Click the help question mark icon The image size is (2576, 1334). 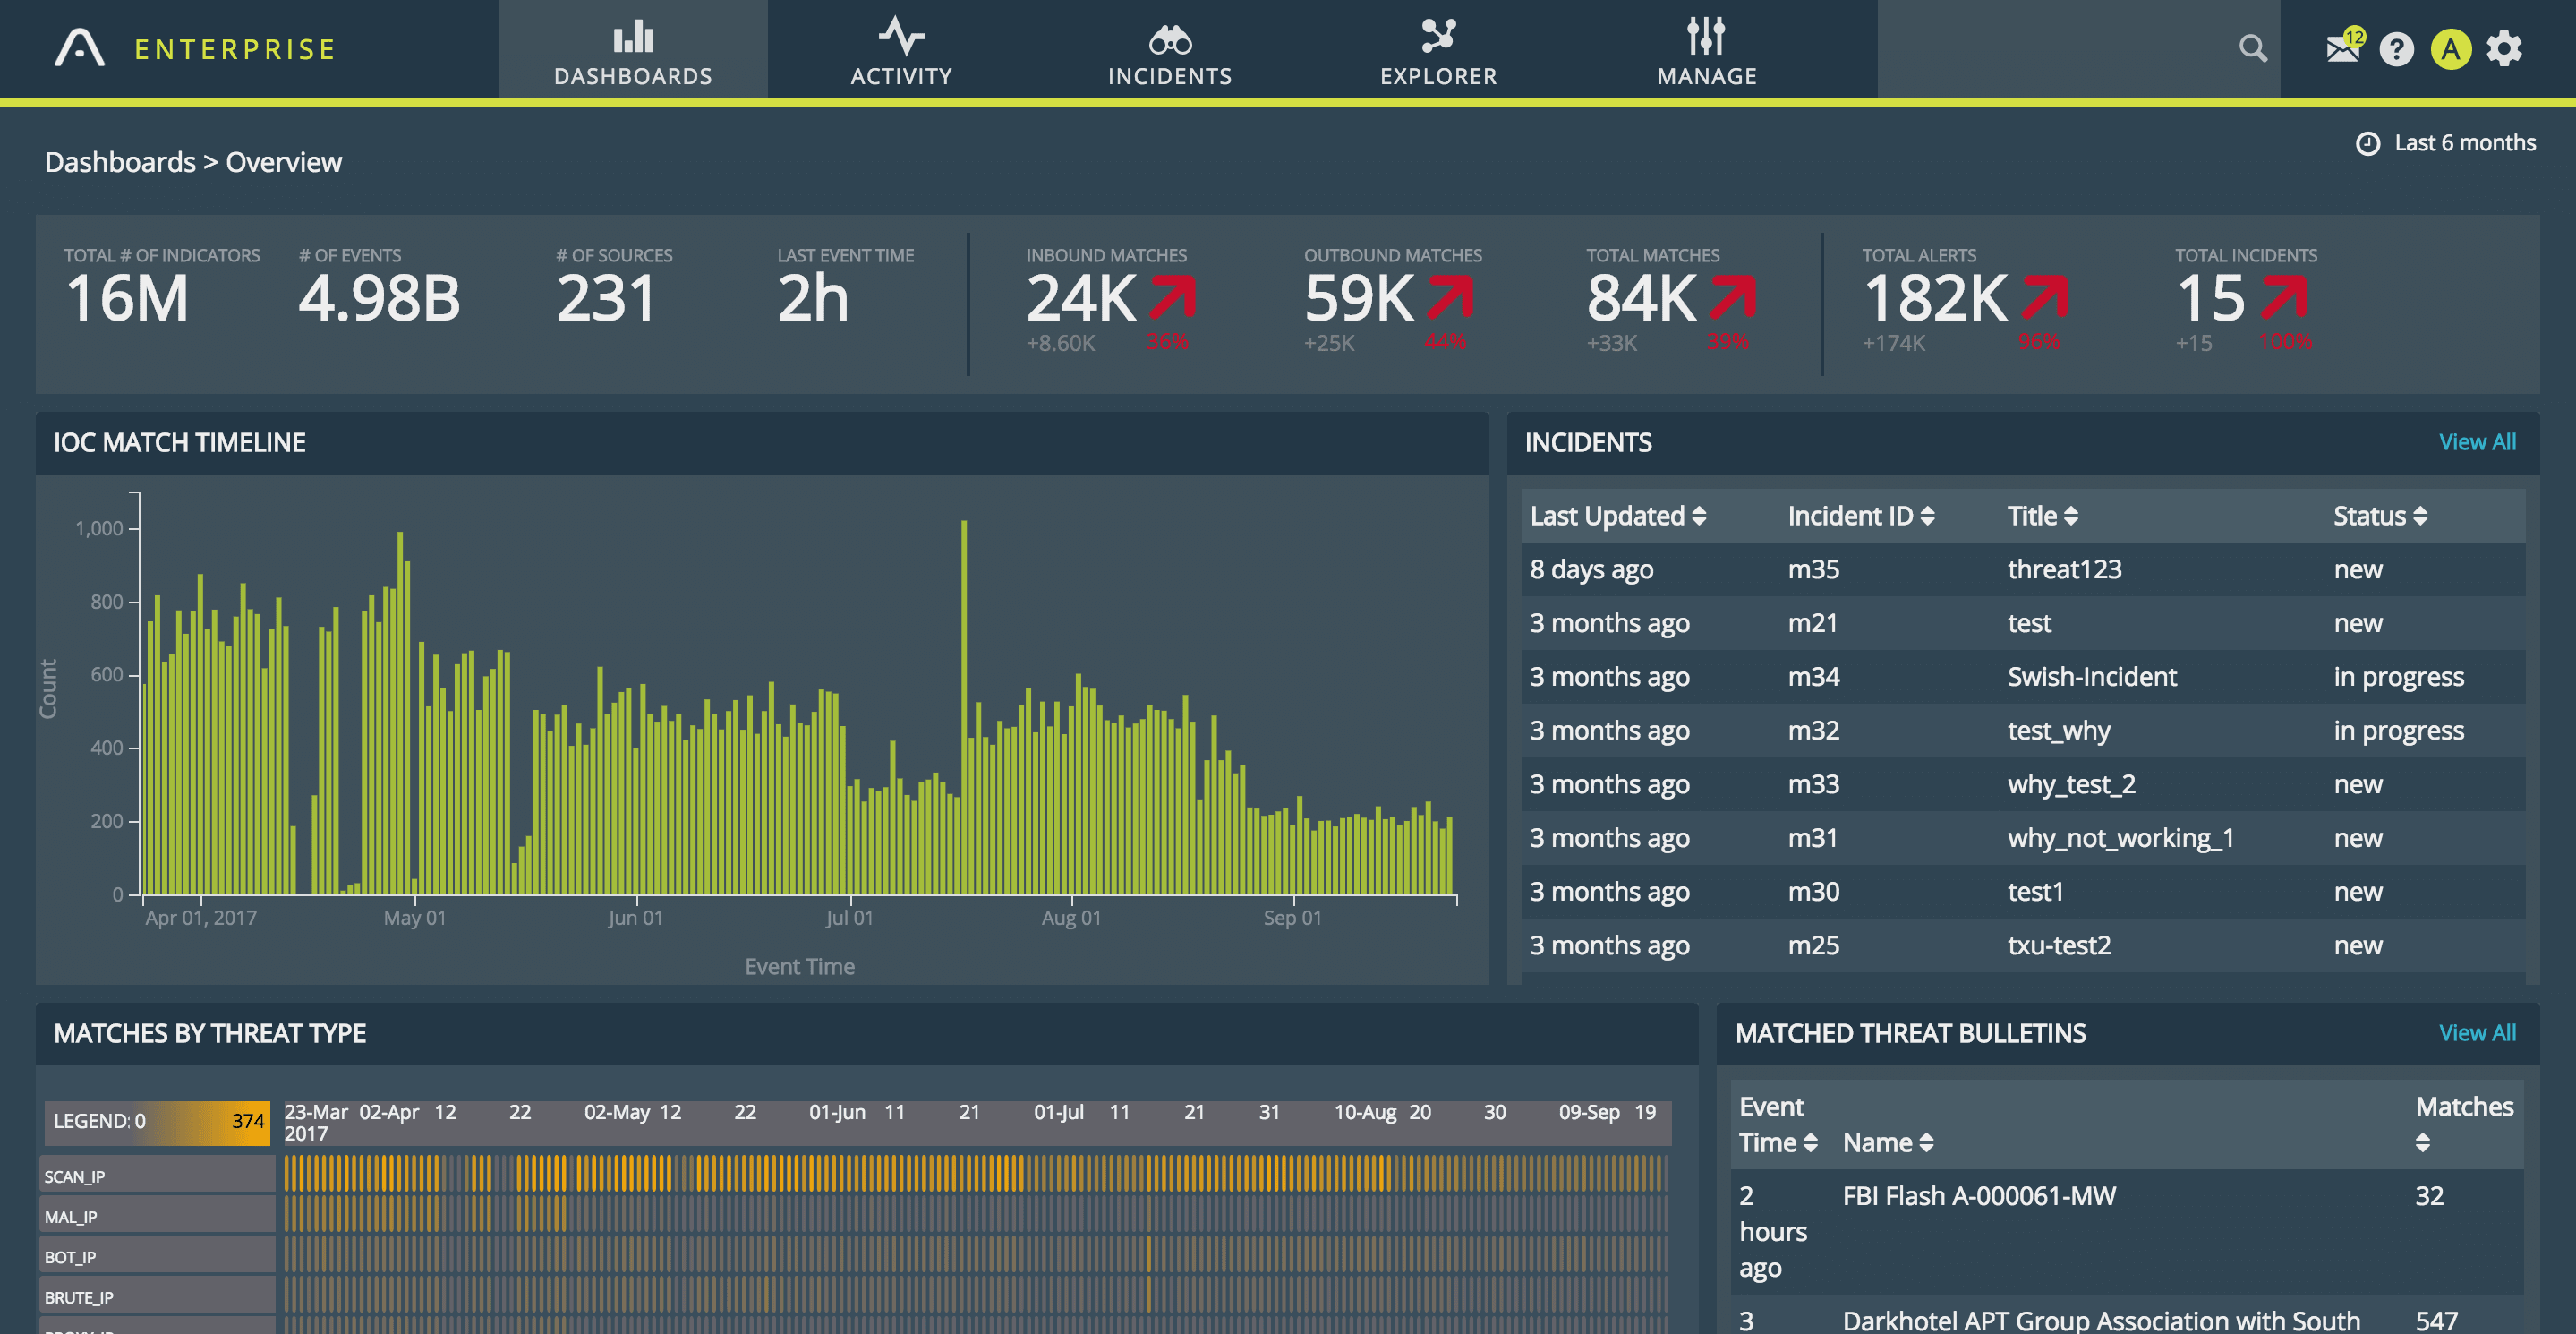pos(2397,48)
